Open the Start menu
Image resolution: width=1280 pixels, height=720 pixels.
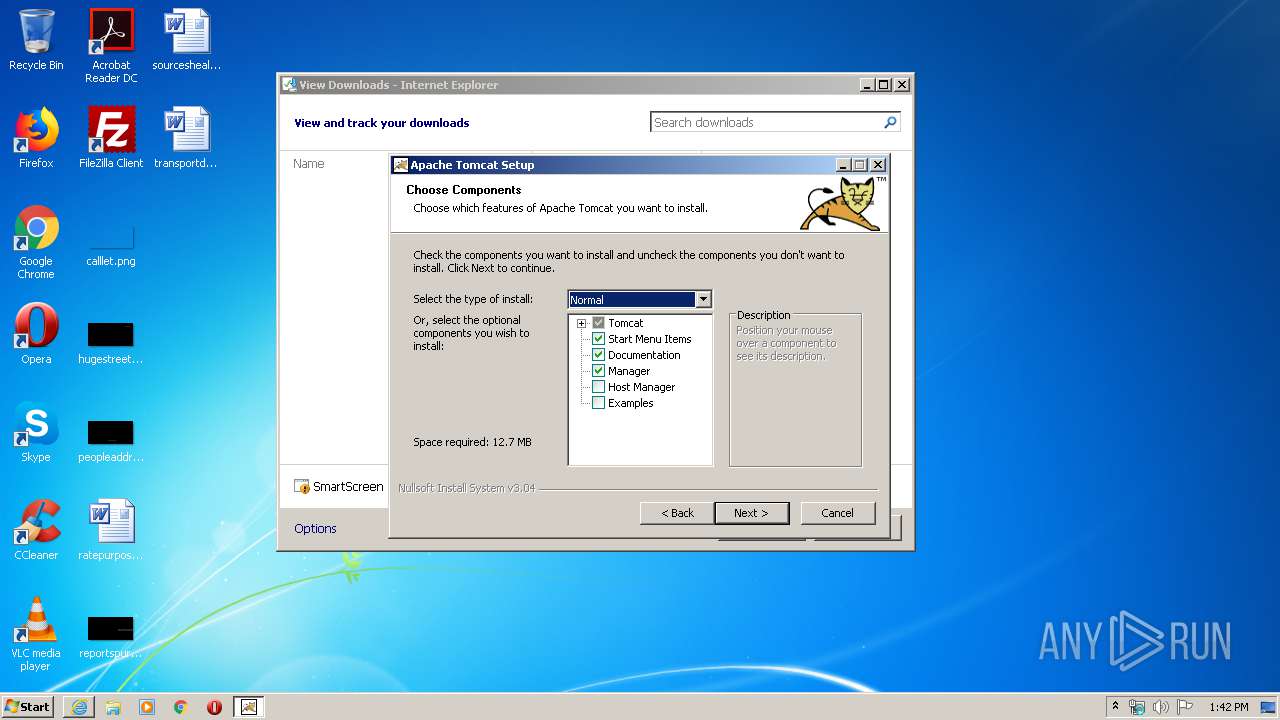[27, 707]
